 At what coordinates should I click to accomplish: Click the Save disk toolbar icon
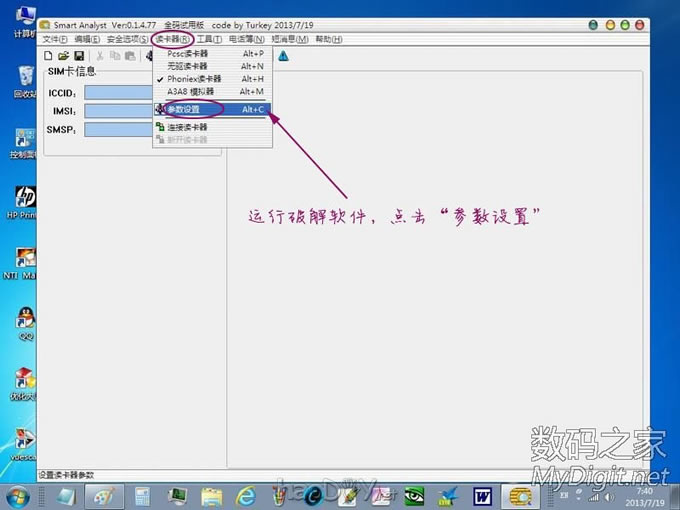(78, 56)
